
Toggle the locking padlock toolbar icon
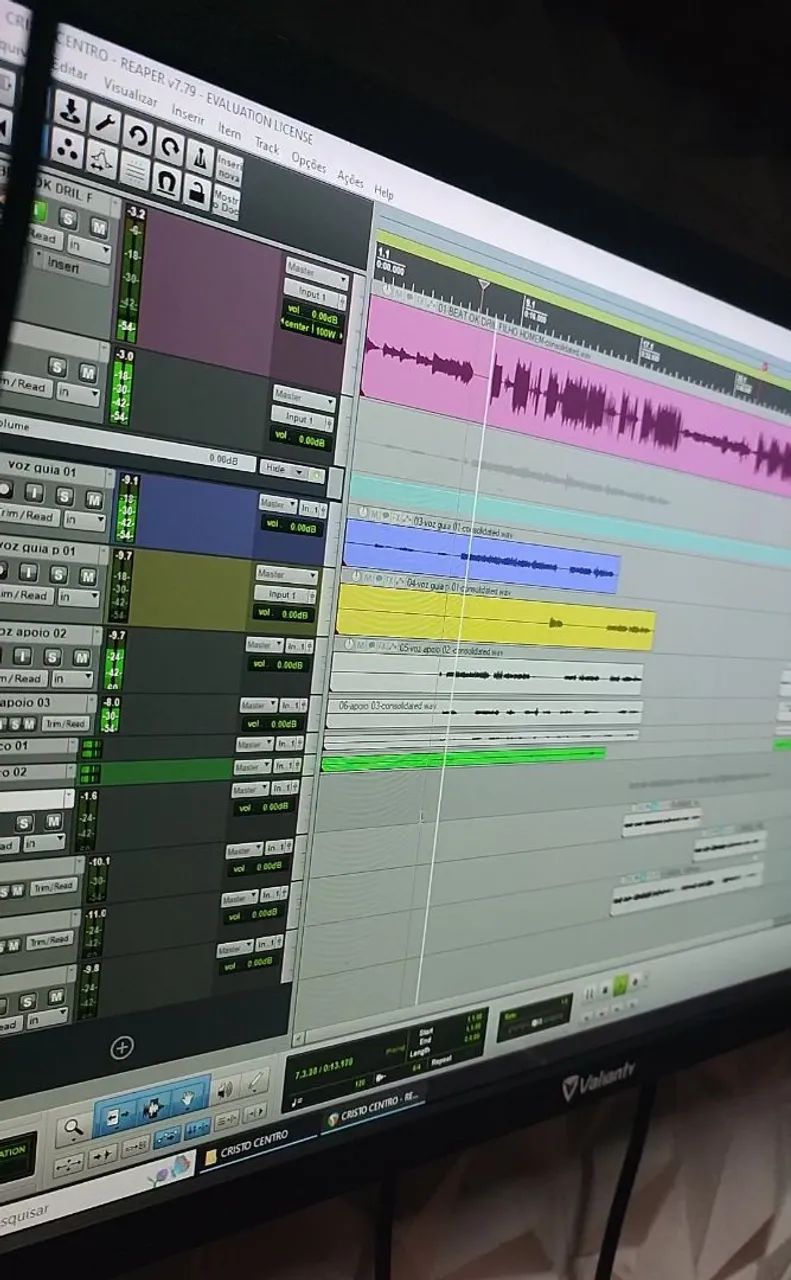[196, 191]
